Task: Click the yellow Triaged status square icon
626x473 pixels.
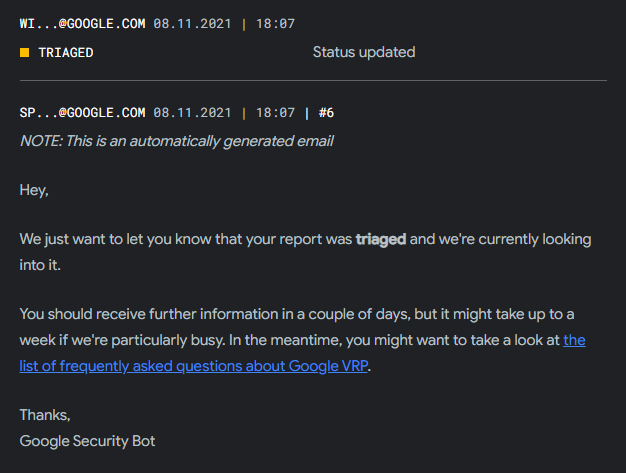Action: 24,52
